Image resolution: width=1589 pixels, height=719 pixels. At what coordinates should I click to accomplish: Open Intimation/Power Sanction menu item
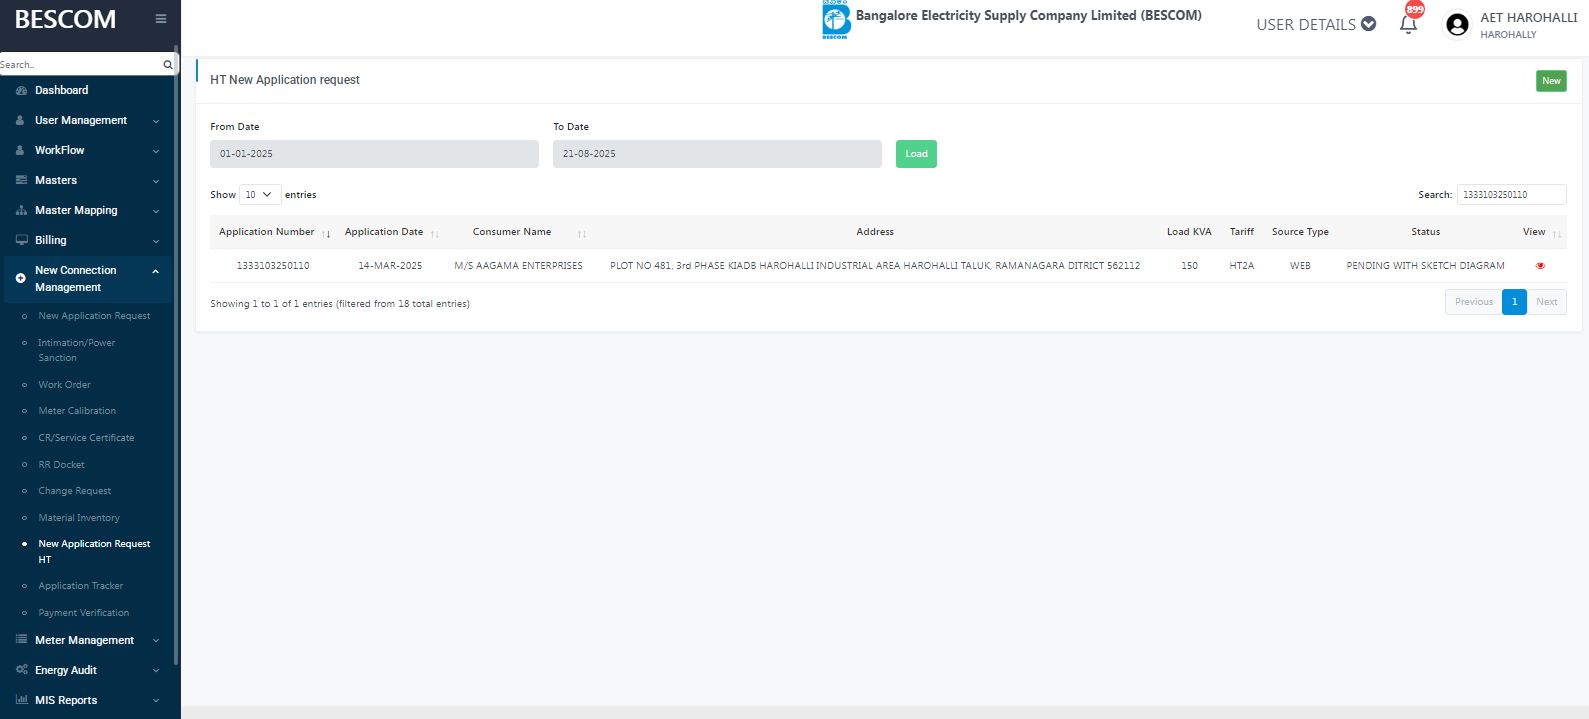(x=77, y=350)
